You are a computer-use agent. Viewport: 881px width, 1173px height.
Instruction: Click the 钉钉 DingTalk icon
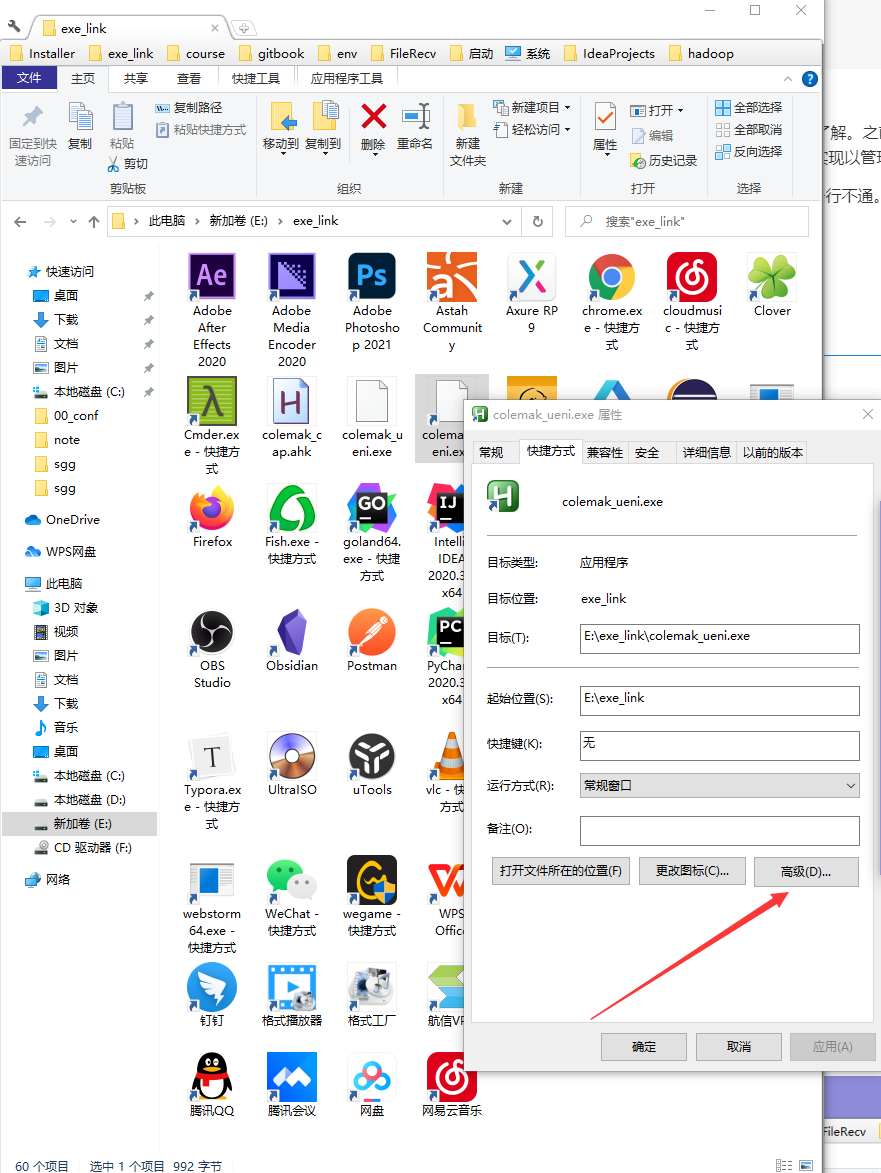pos(212,987)
